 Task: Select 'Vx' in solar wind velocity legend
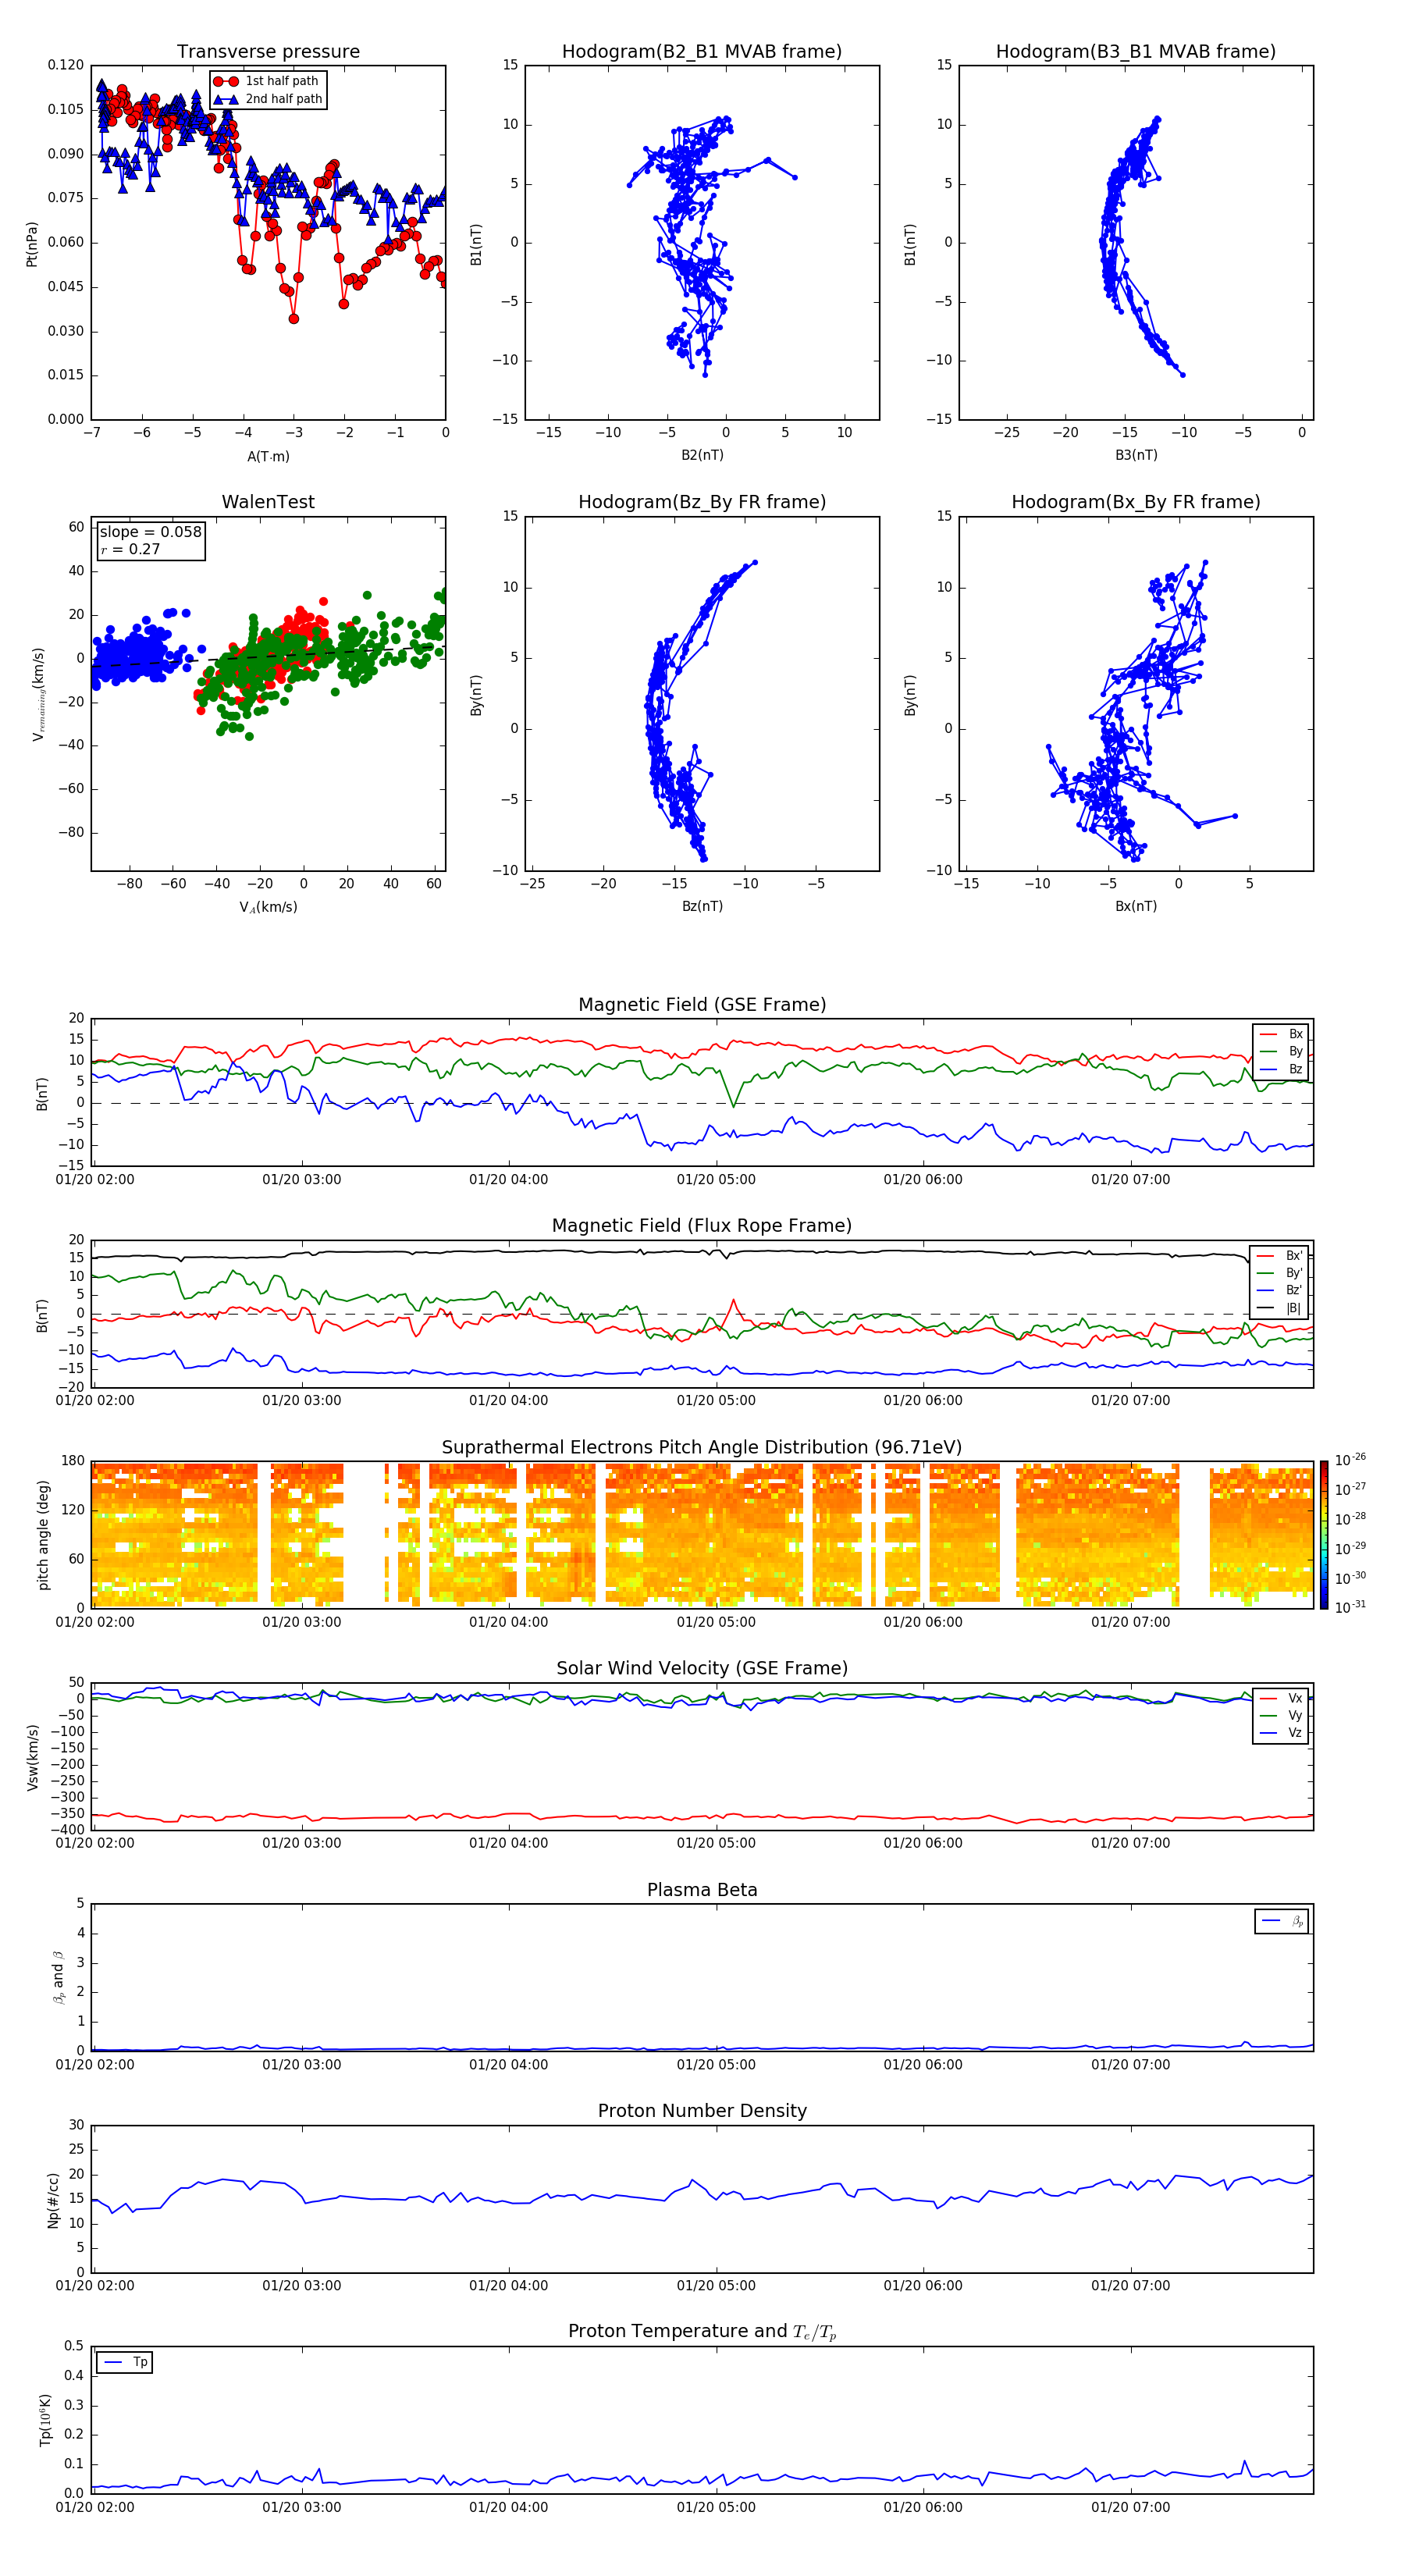(x=1282, y=1698)
